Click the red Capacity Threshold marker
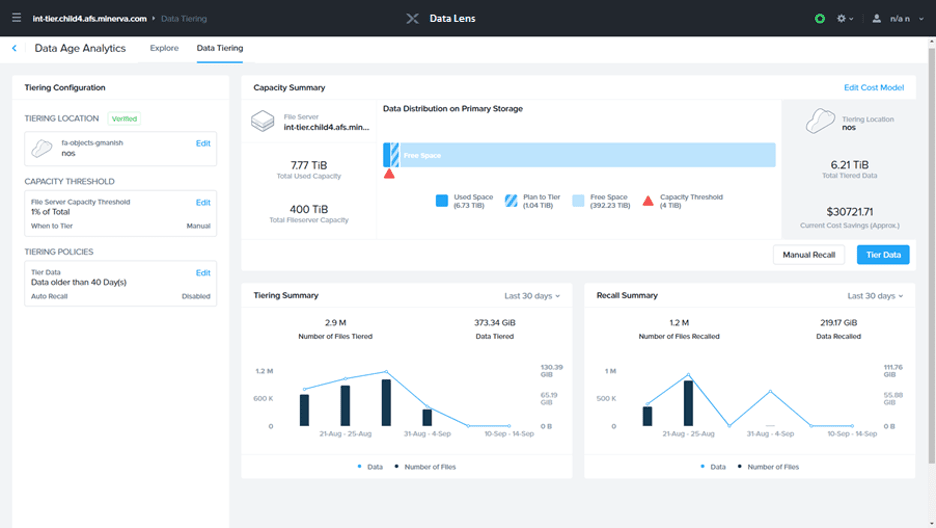Viewport: 936px width, 528px height. click(x=389, y=173)
